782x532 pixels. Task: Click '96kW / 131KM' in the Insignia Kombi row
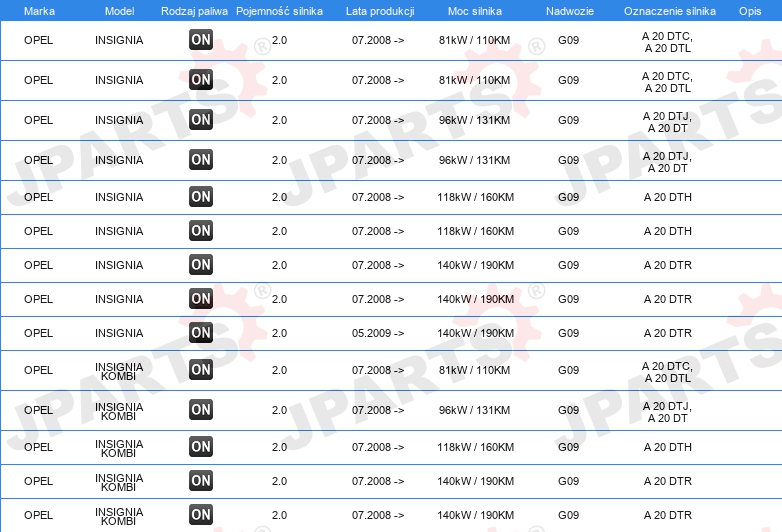point(474,410)
